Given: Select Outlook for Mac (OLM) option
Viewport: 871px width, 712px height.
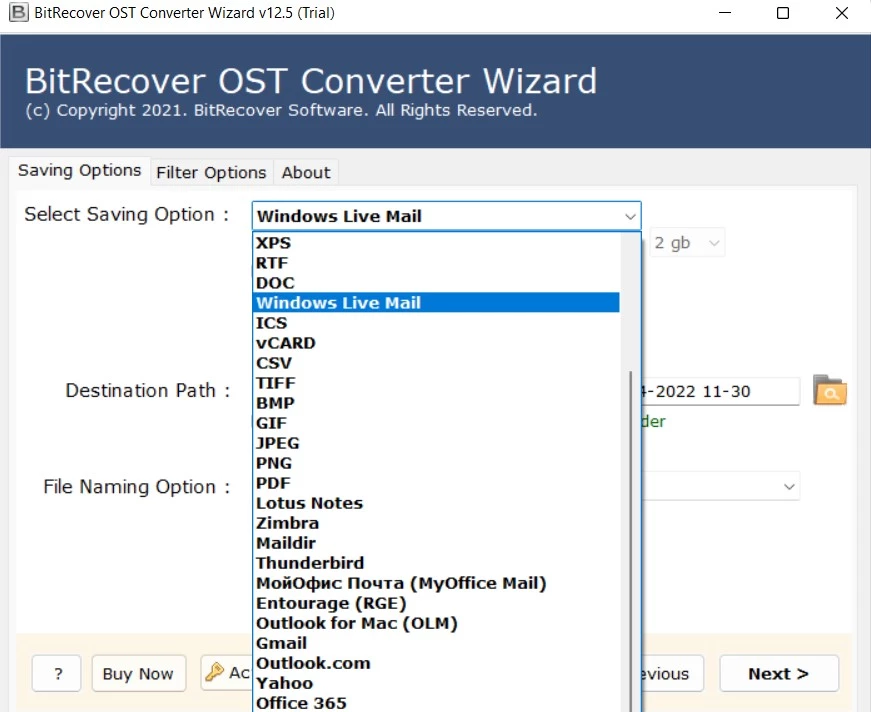Looking at the screenshot, I should pos(436,623).
